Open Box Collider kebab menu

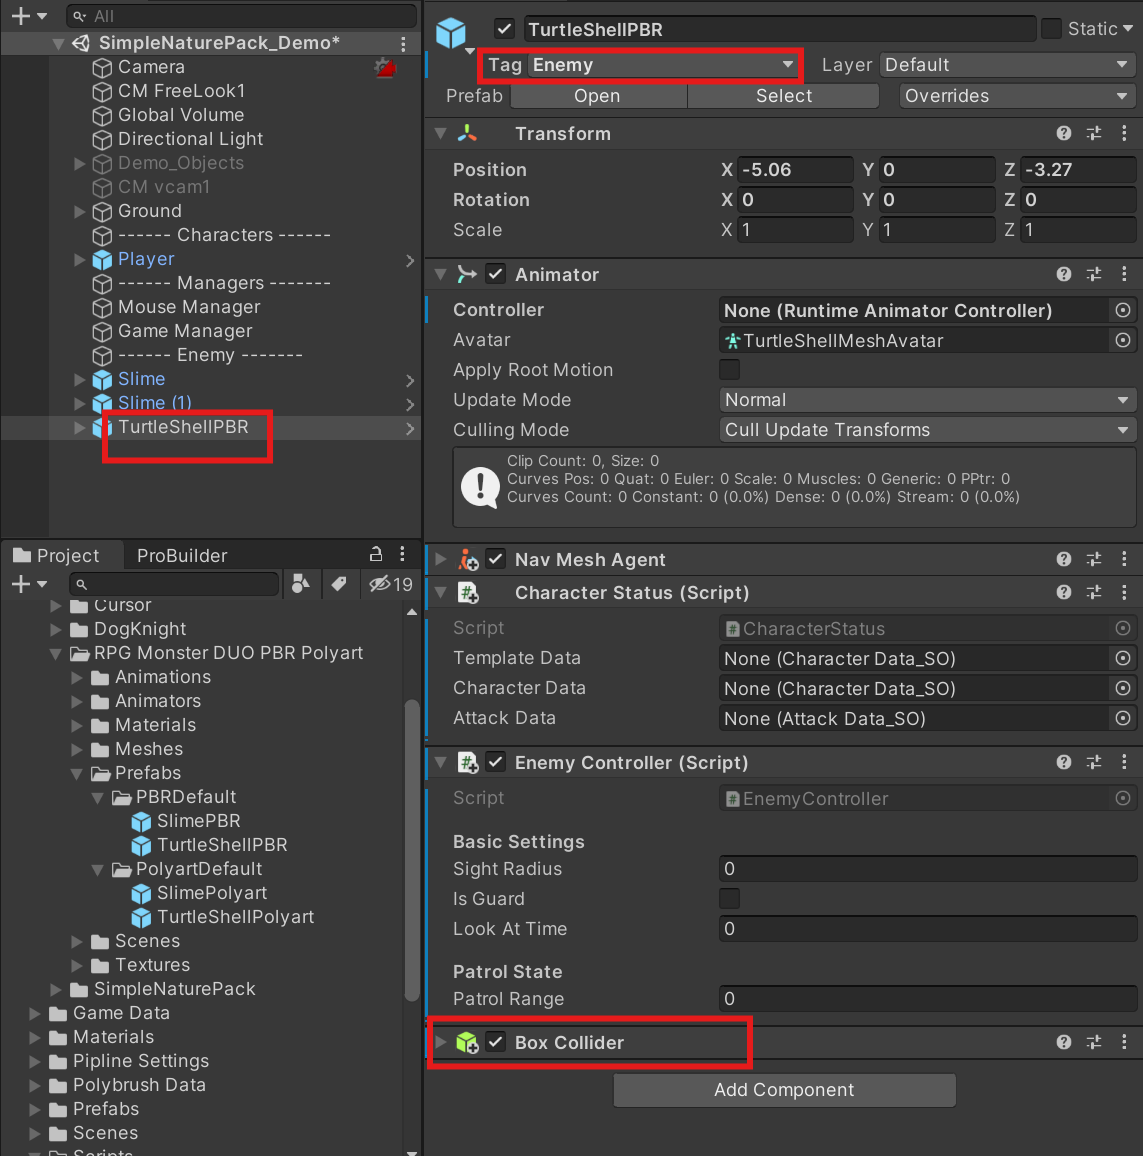(x=1124, y=1042)
